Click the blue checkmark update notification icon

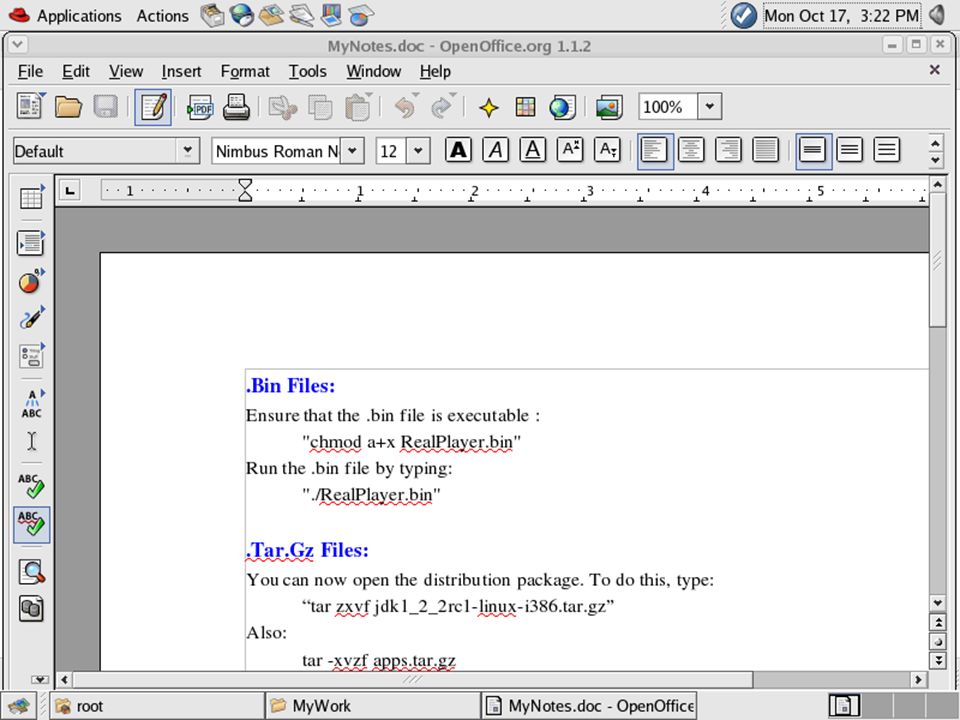click(x=744, y=15)
